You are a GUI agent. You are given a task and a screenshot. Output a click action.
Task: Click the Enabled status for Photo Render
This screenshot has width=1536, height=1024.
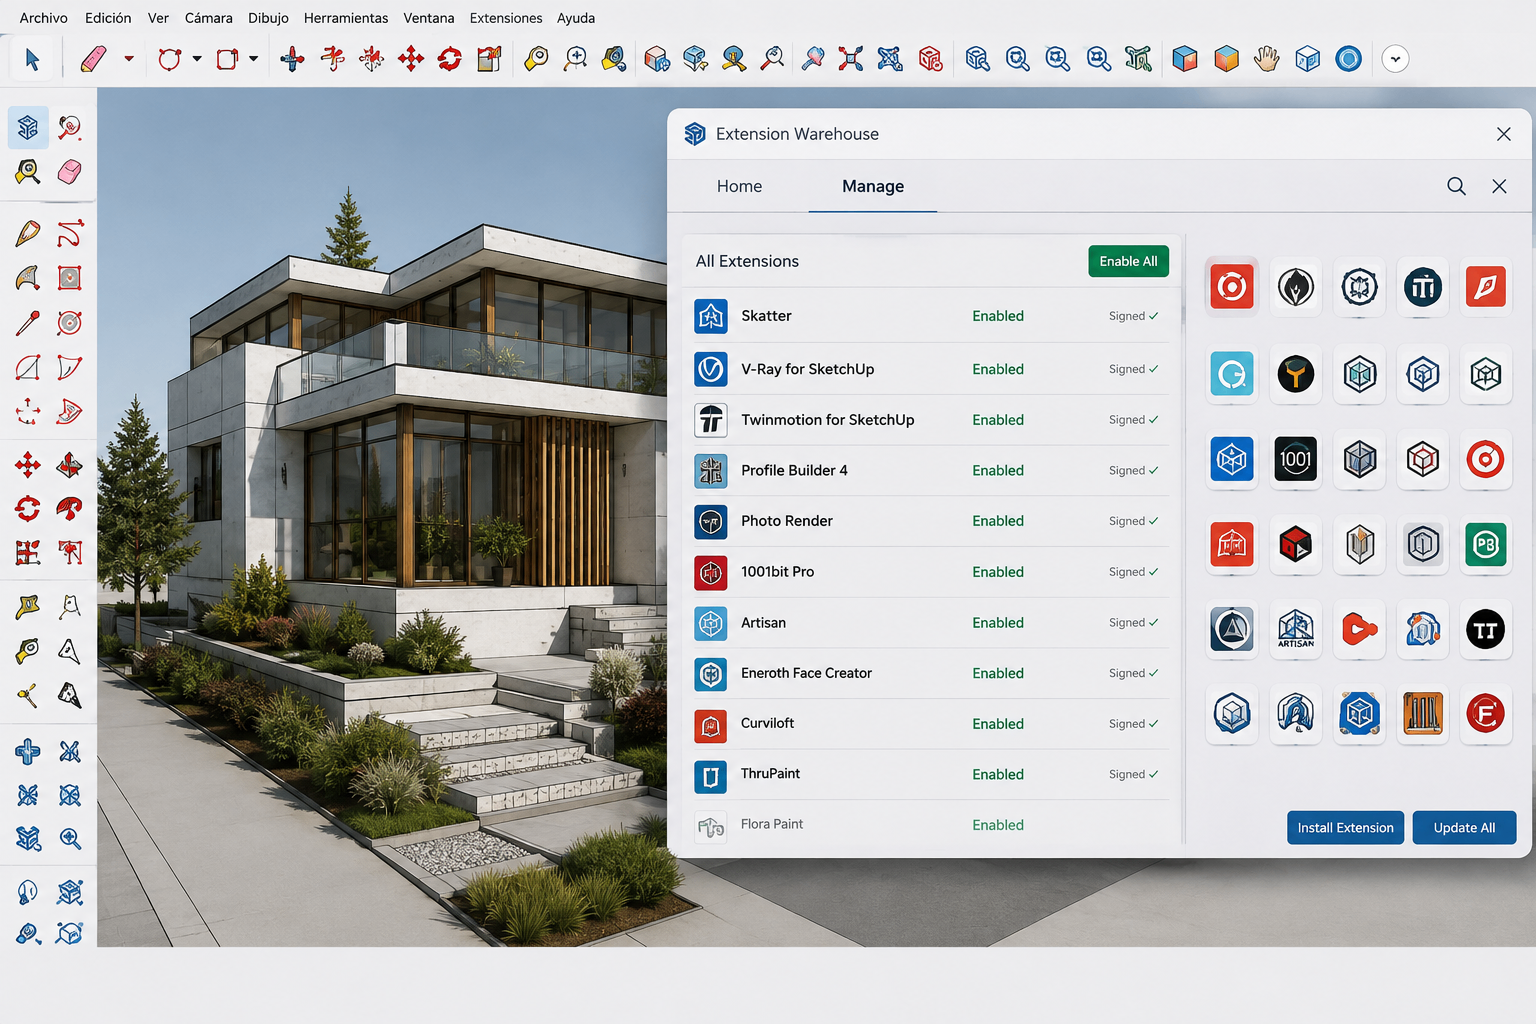pos(998,521)
